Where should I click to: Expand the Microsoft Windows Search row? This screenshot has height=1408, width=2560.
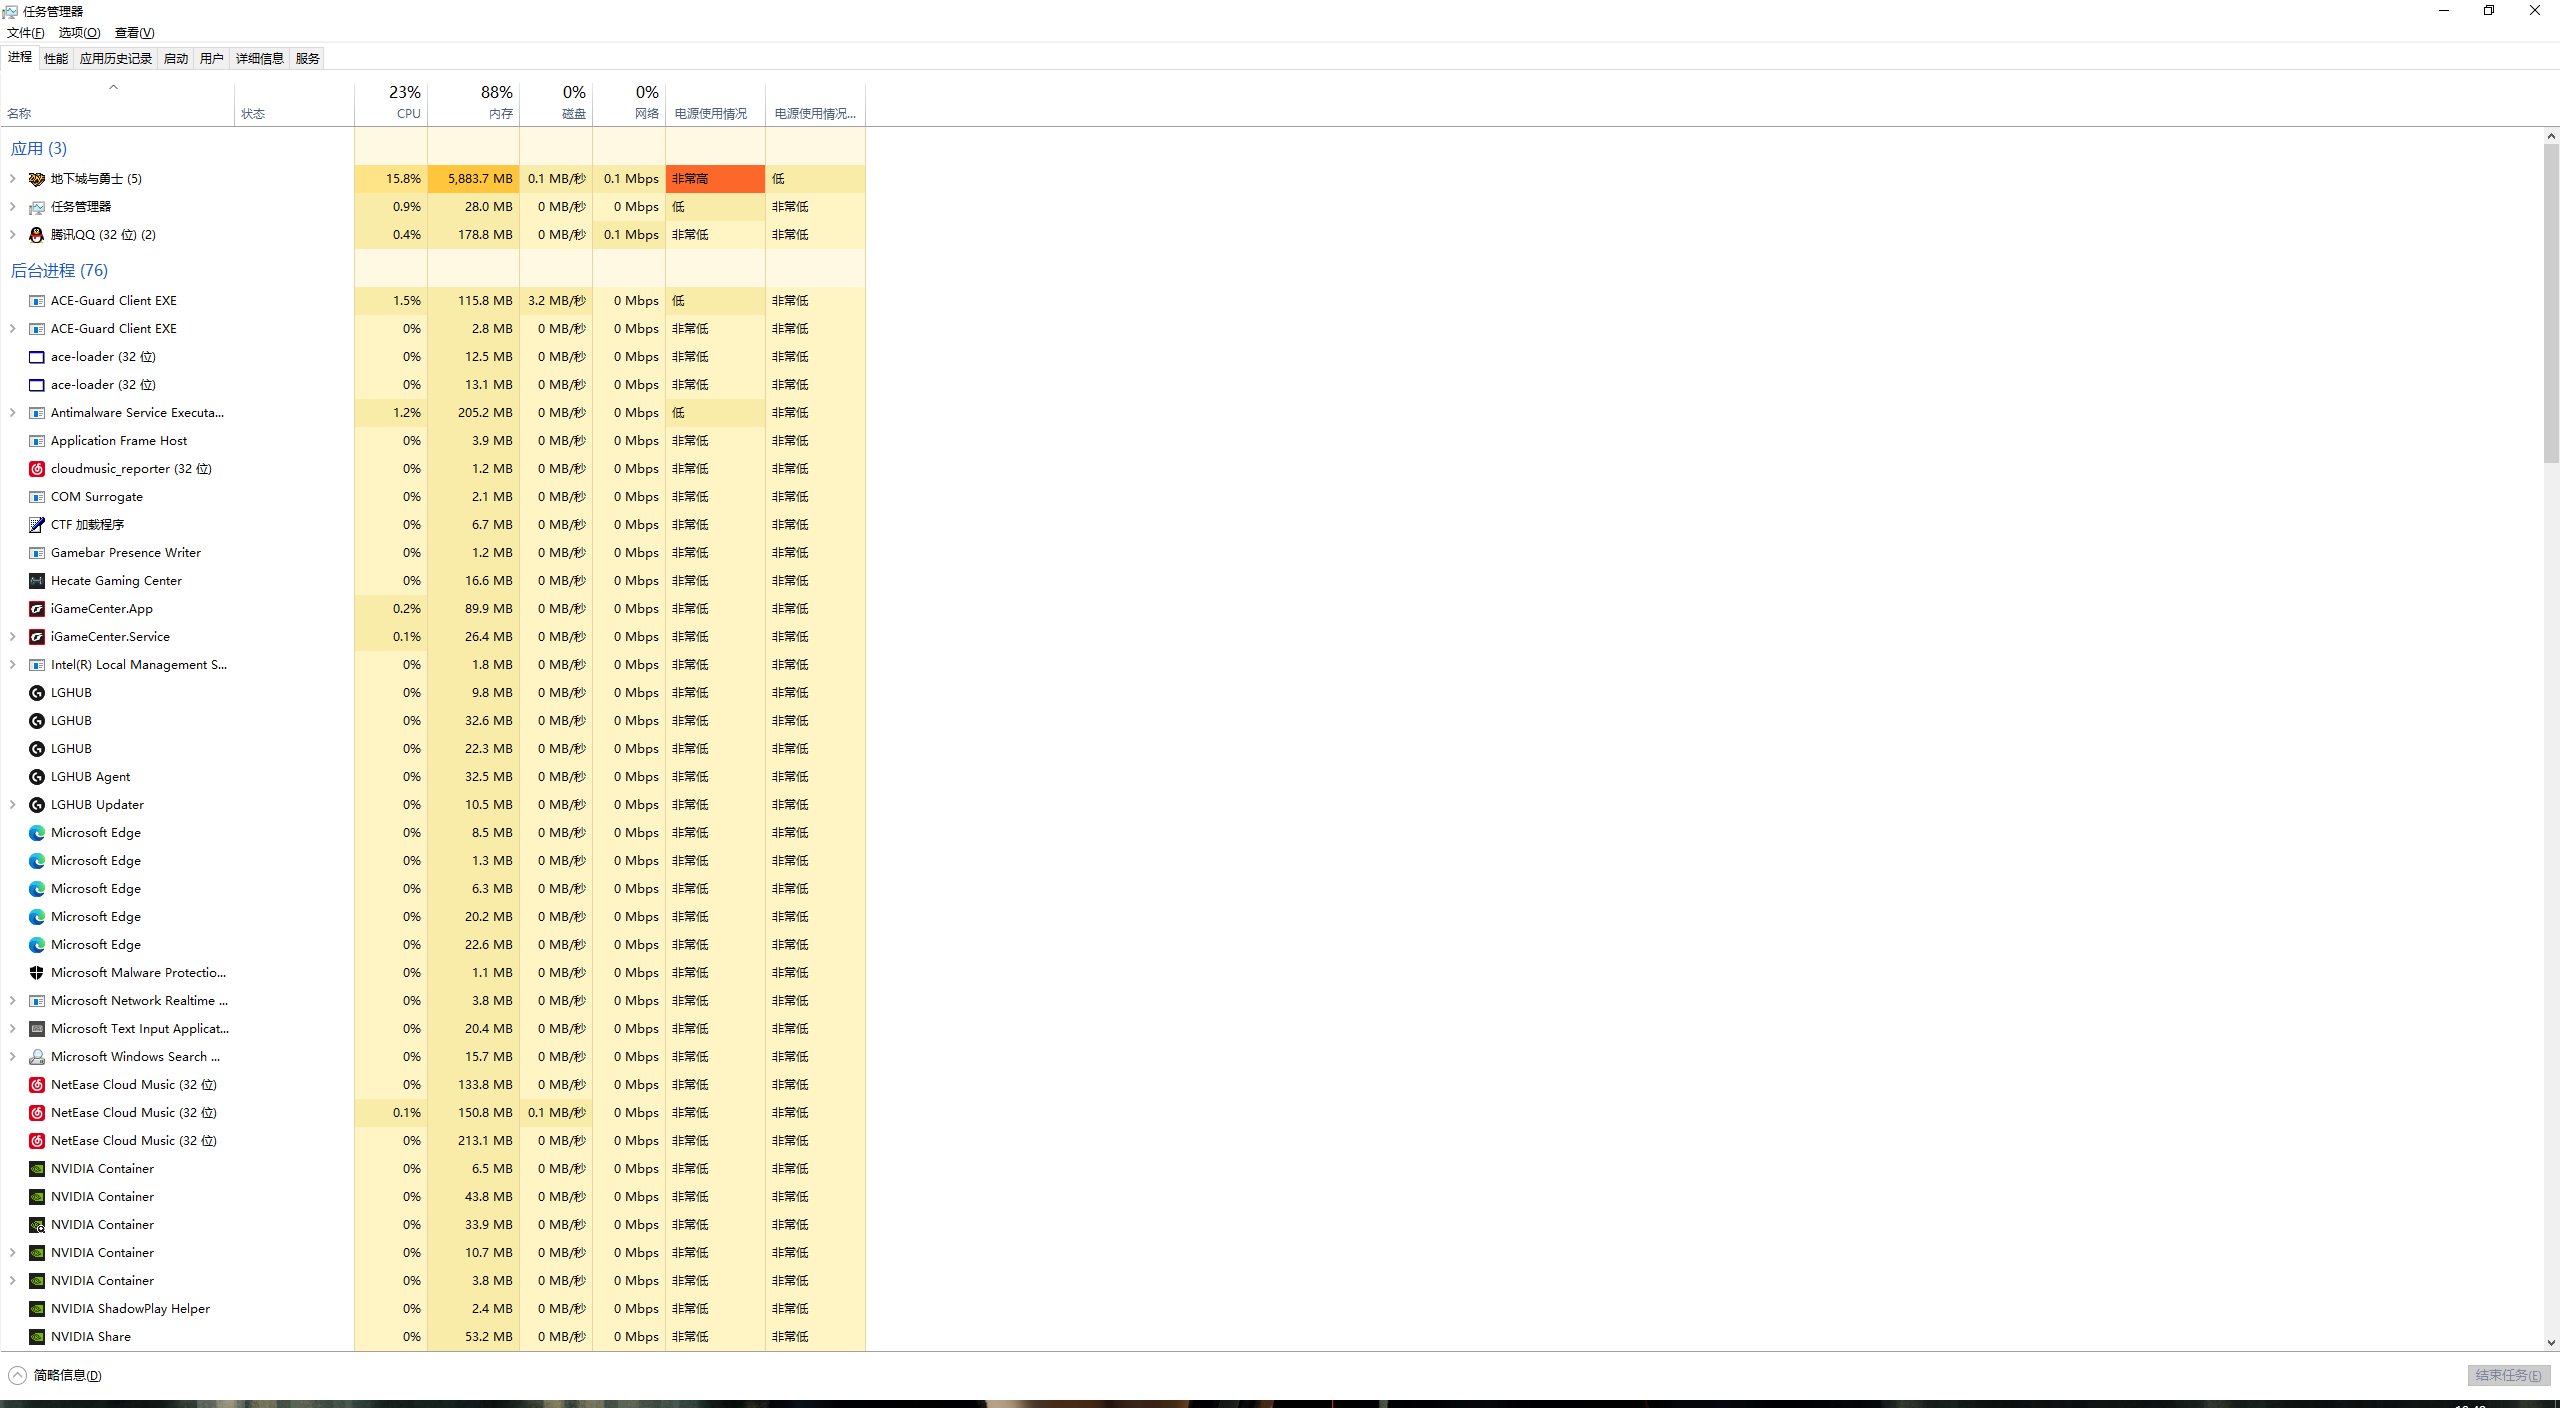12,1057
